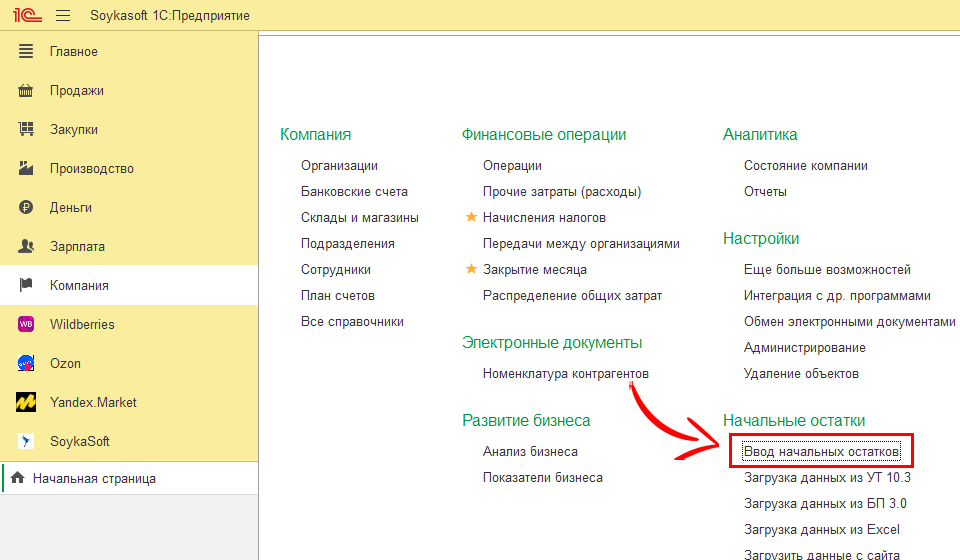Viewport: 960px width, 560px height.
Task: Select the Yandex.Market icon
Action: click(x=27, y=403)
